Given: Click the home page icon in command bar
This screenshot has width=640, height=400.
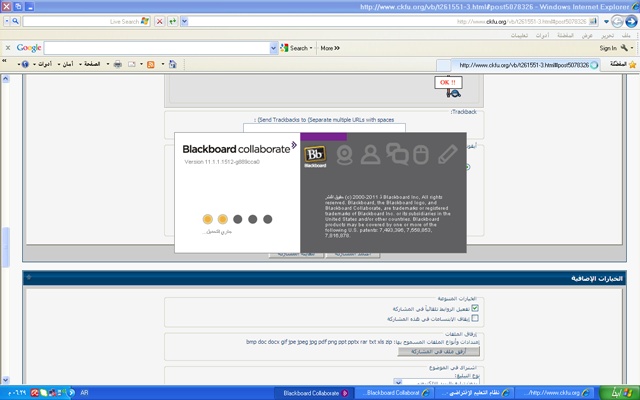Looking at the screenshot, I should pyautogui.click(x=173, y=64).
